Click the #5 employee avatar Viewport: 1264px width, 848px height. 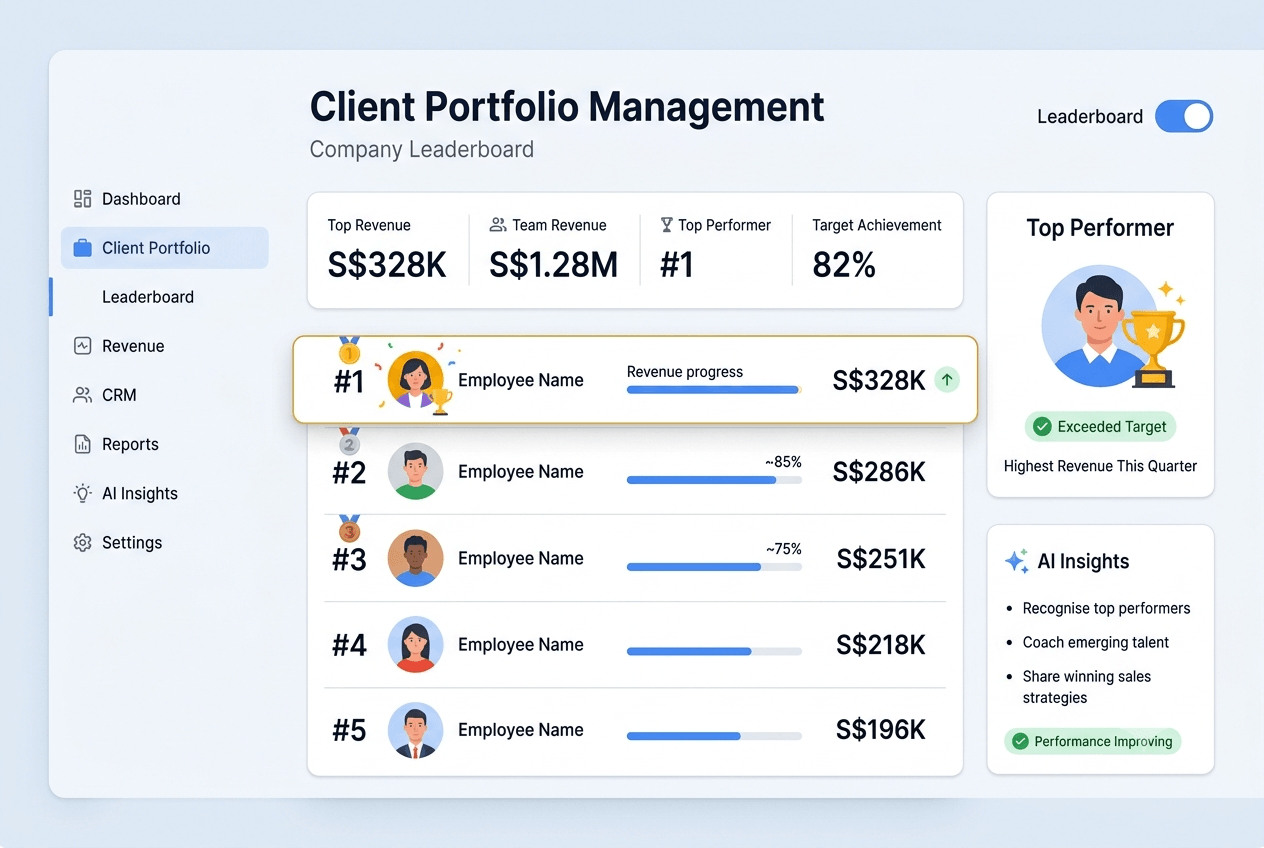point(415,730)
